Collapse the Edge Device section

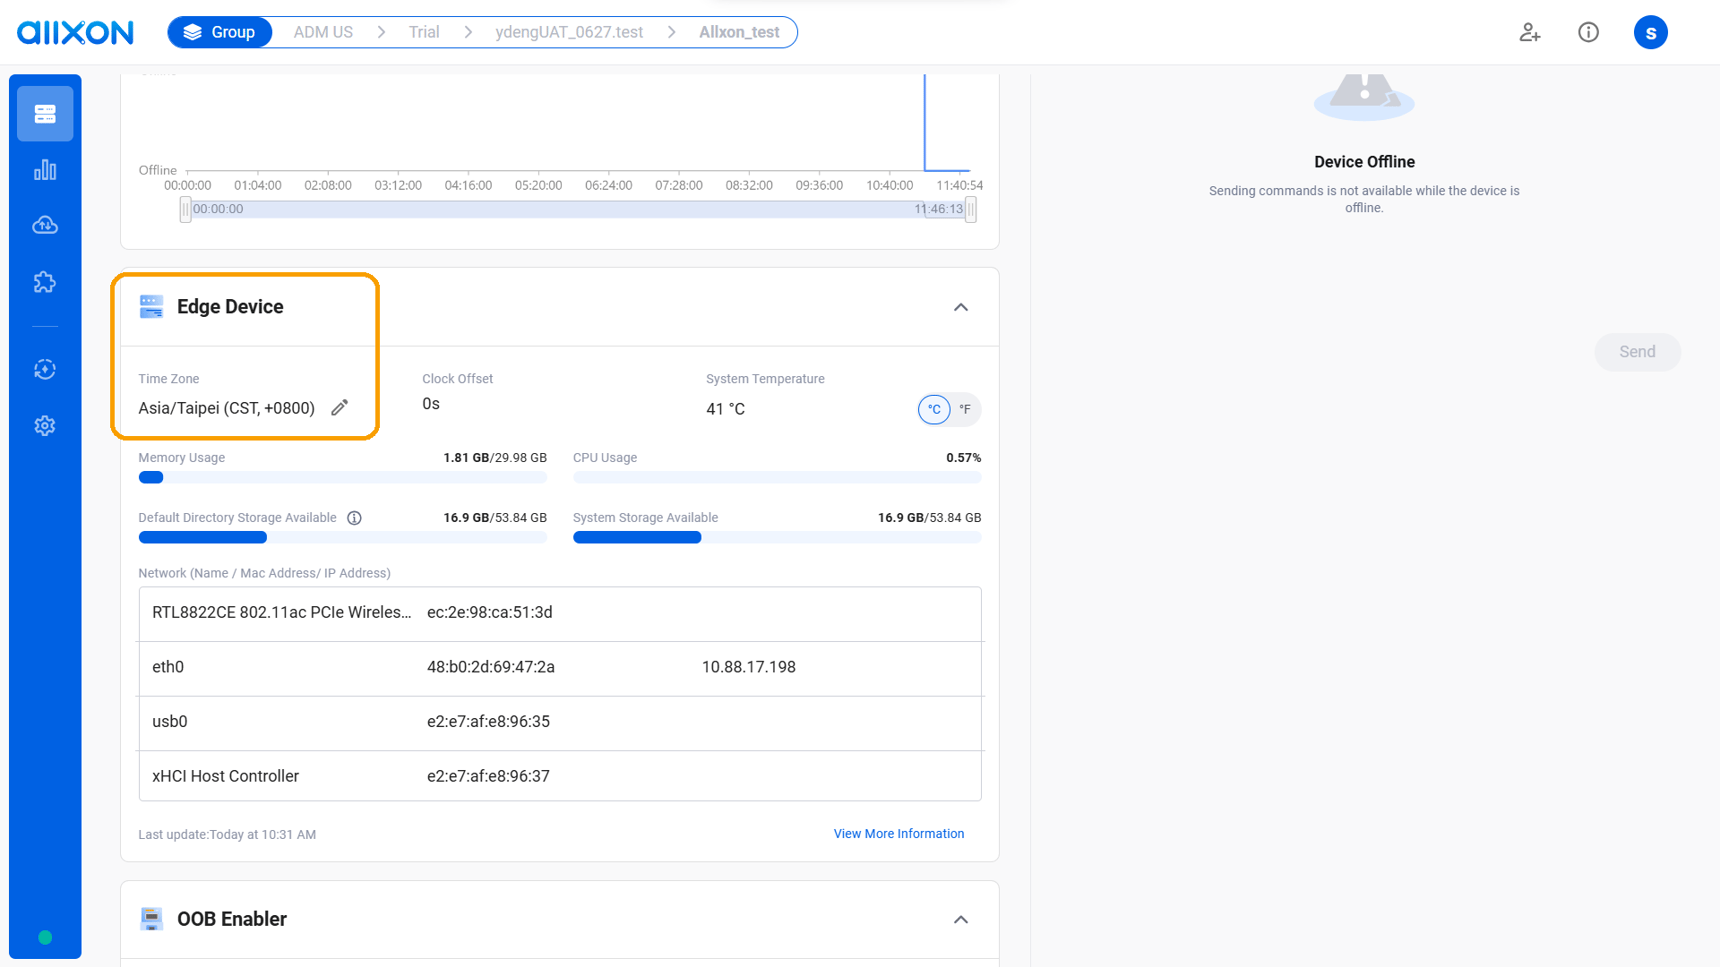pos(960,307)
